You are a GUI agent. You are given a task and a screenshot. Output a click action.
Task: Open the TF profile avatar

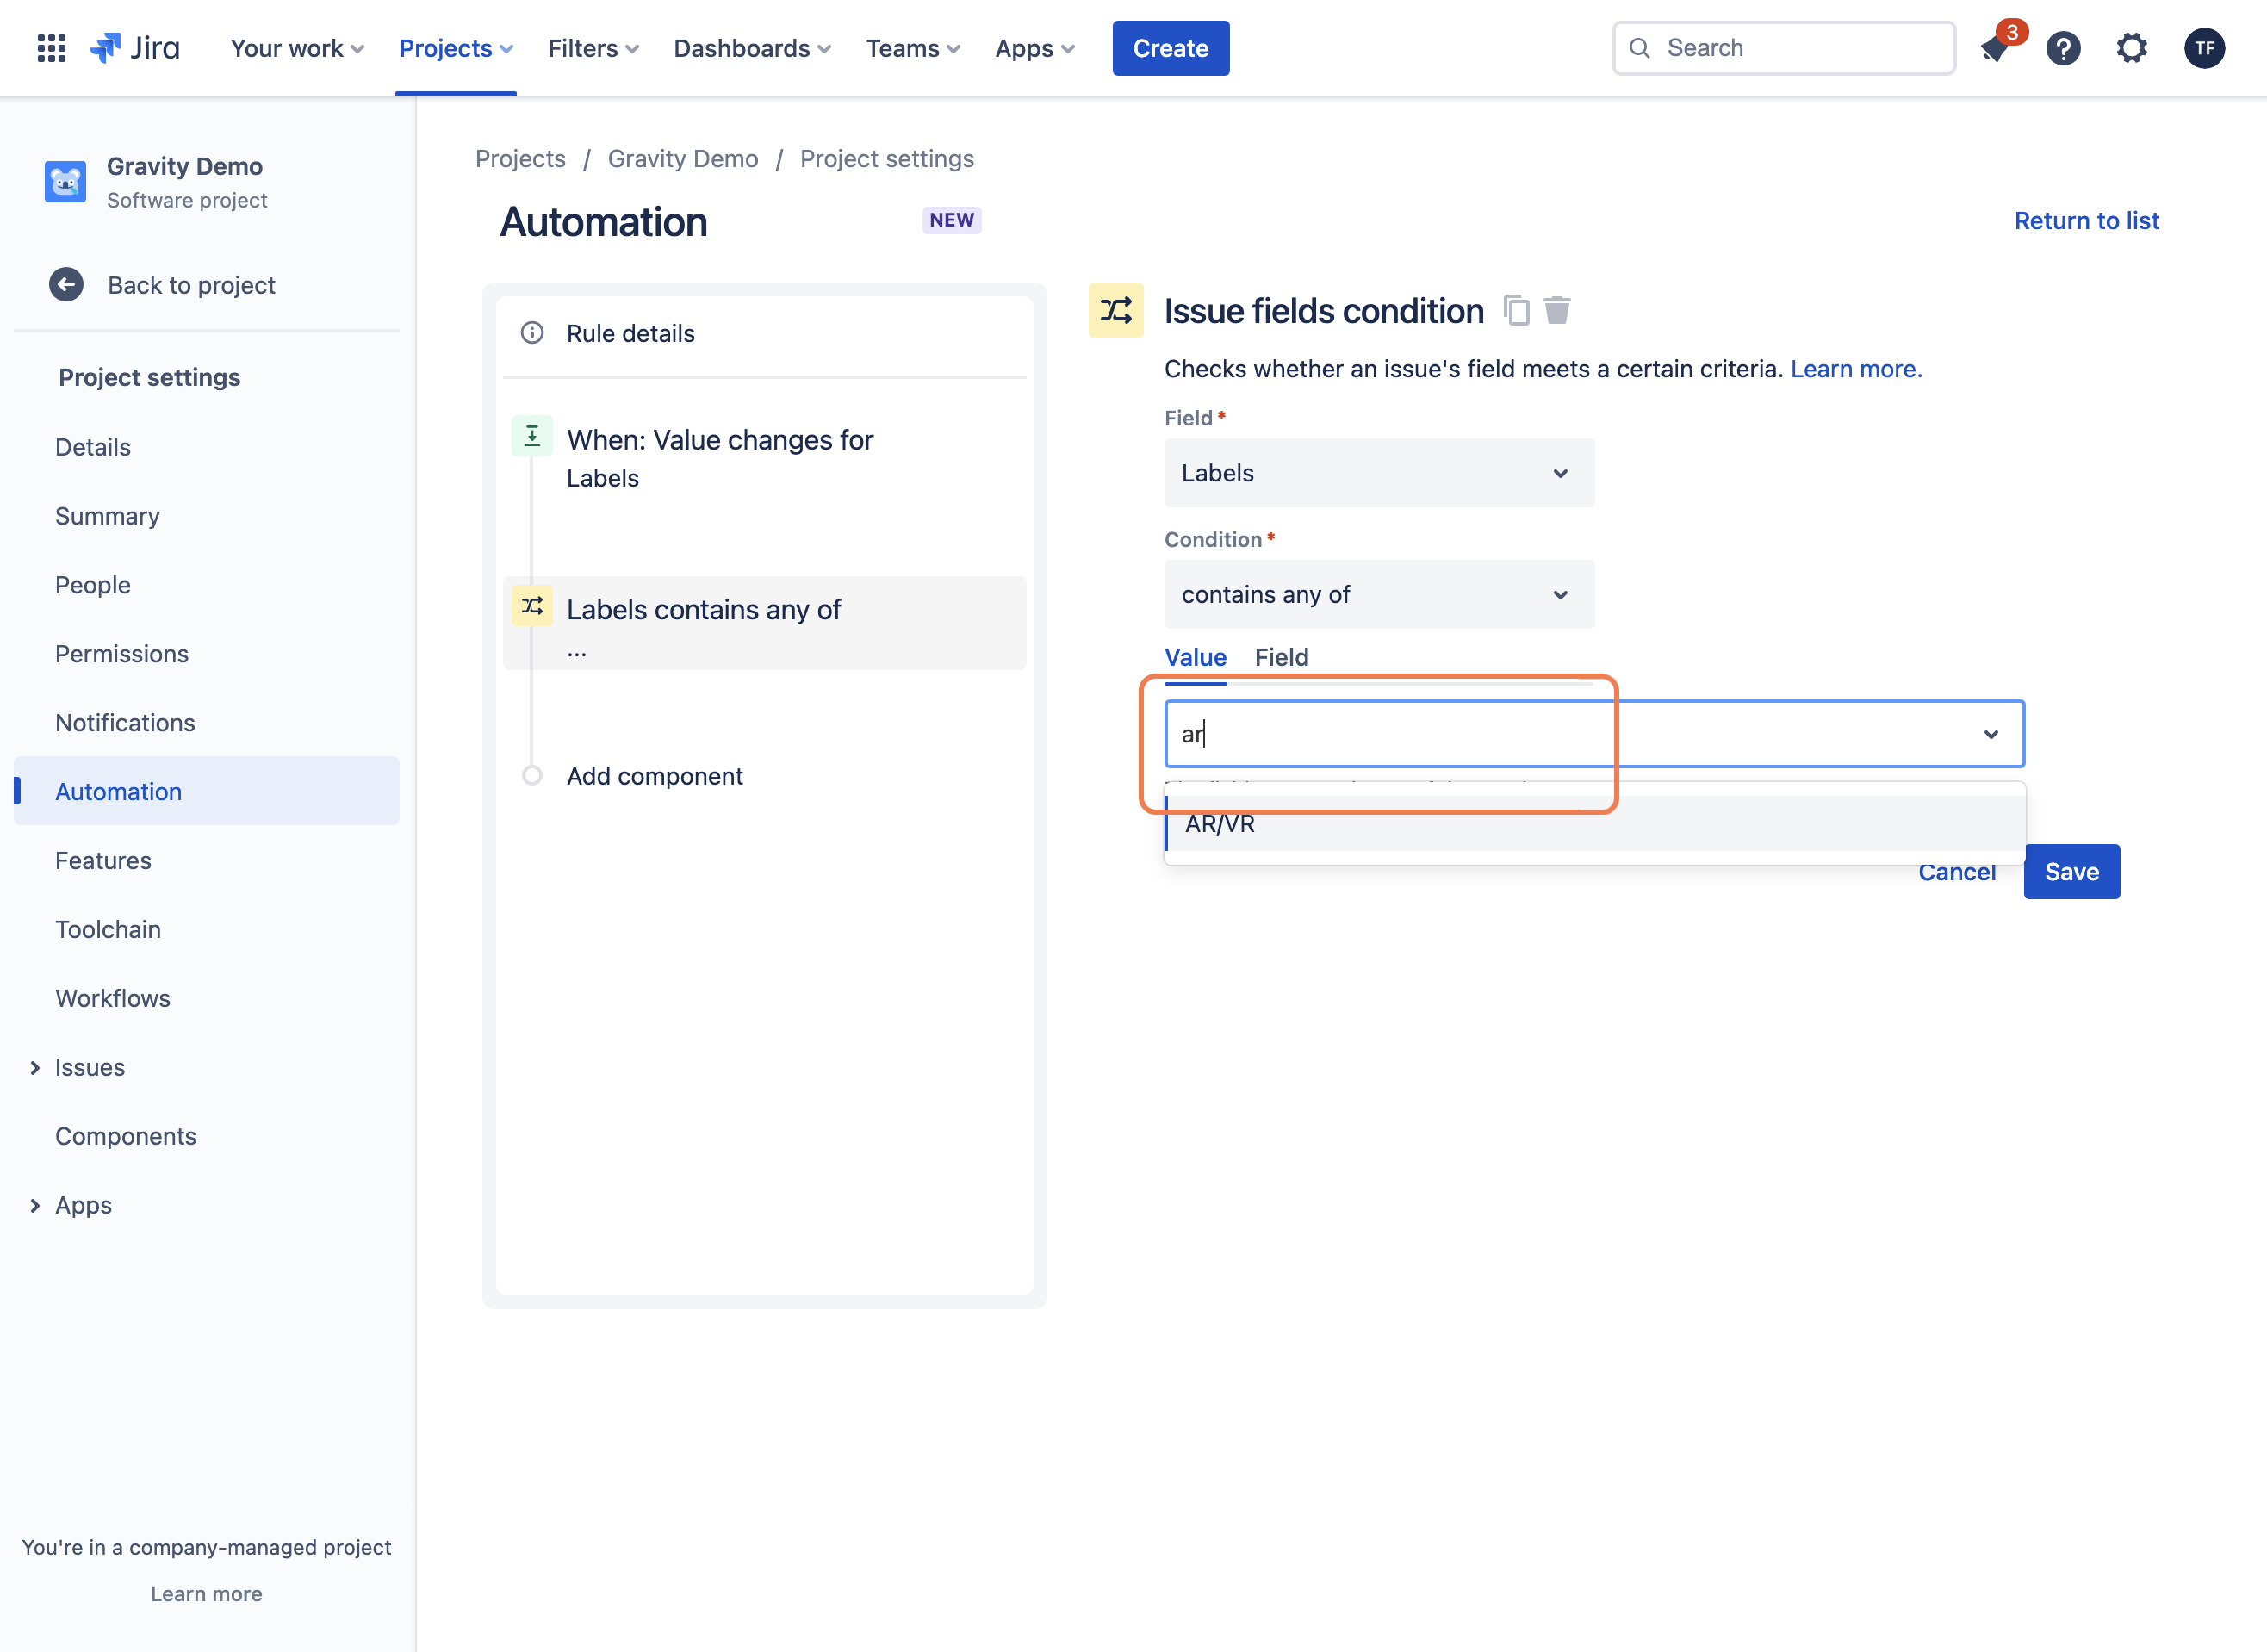click(x=2204, y=48)
